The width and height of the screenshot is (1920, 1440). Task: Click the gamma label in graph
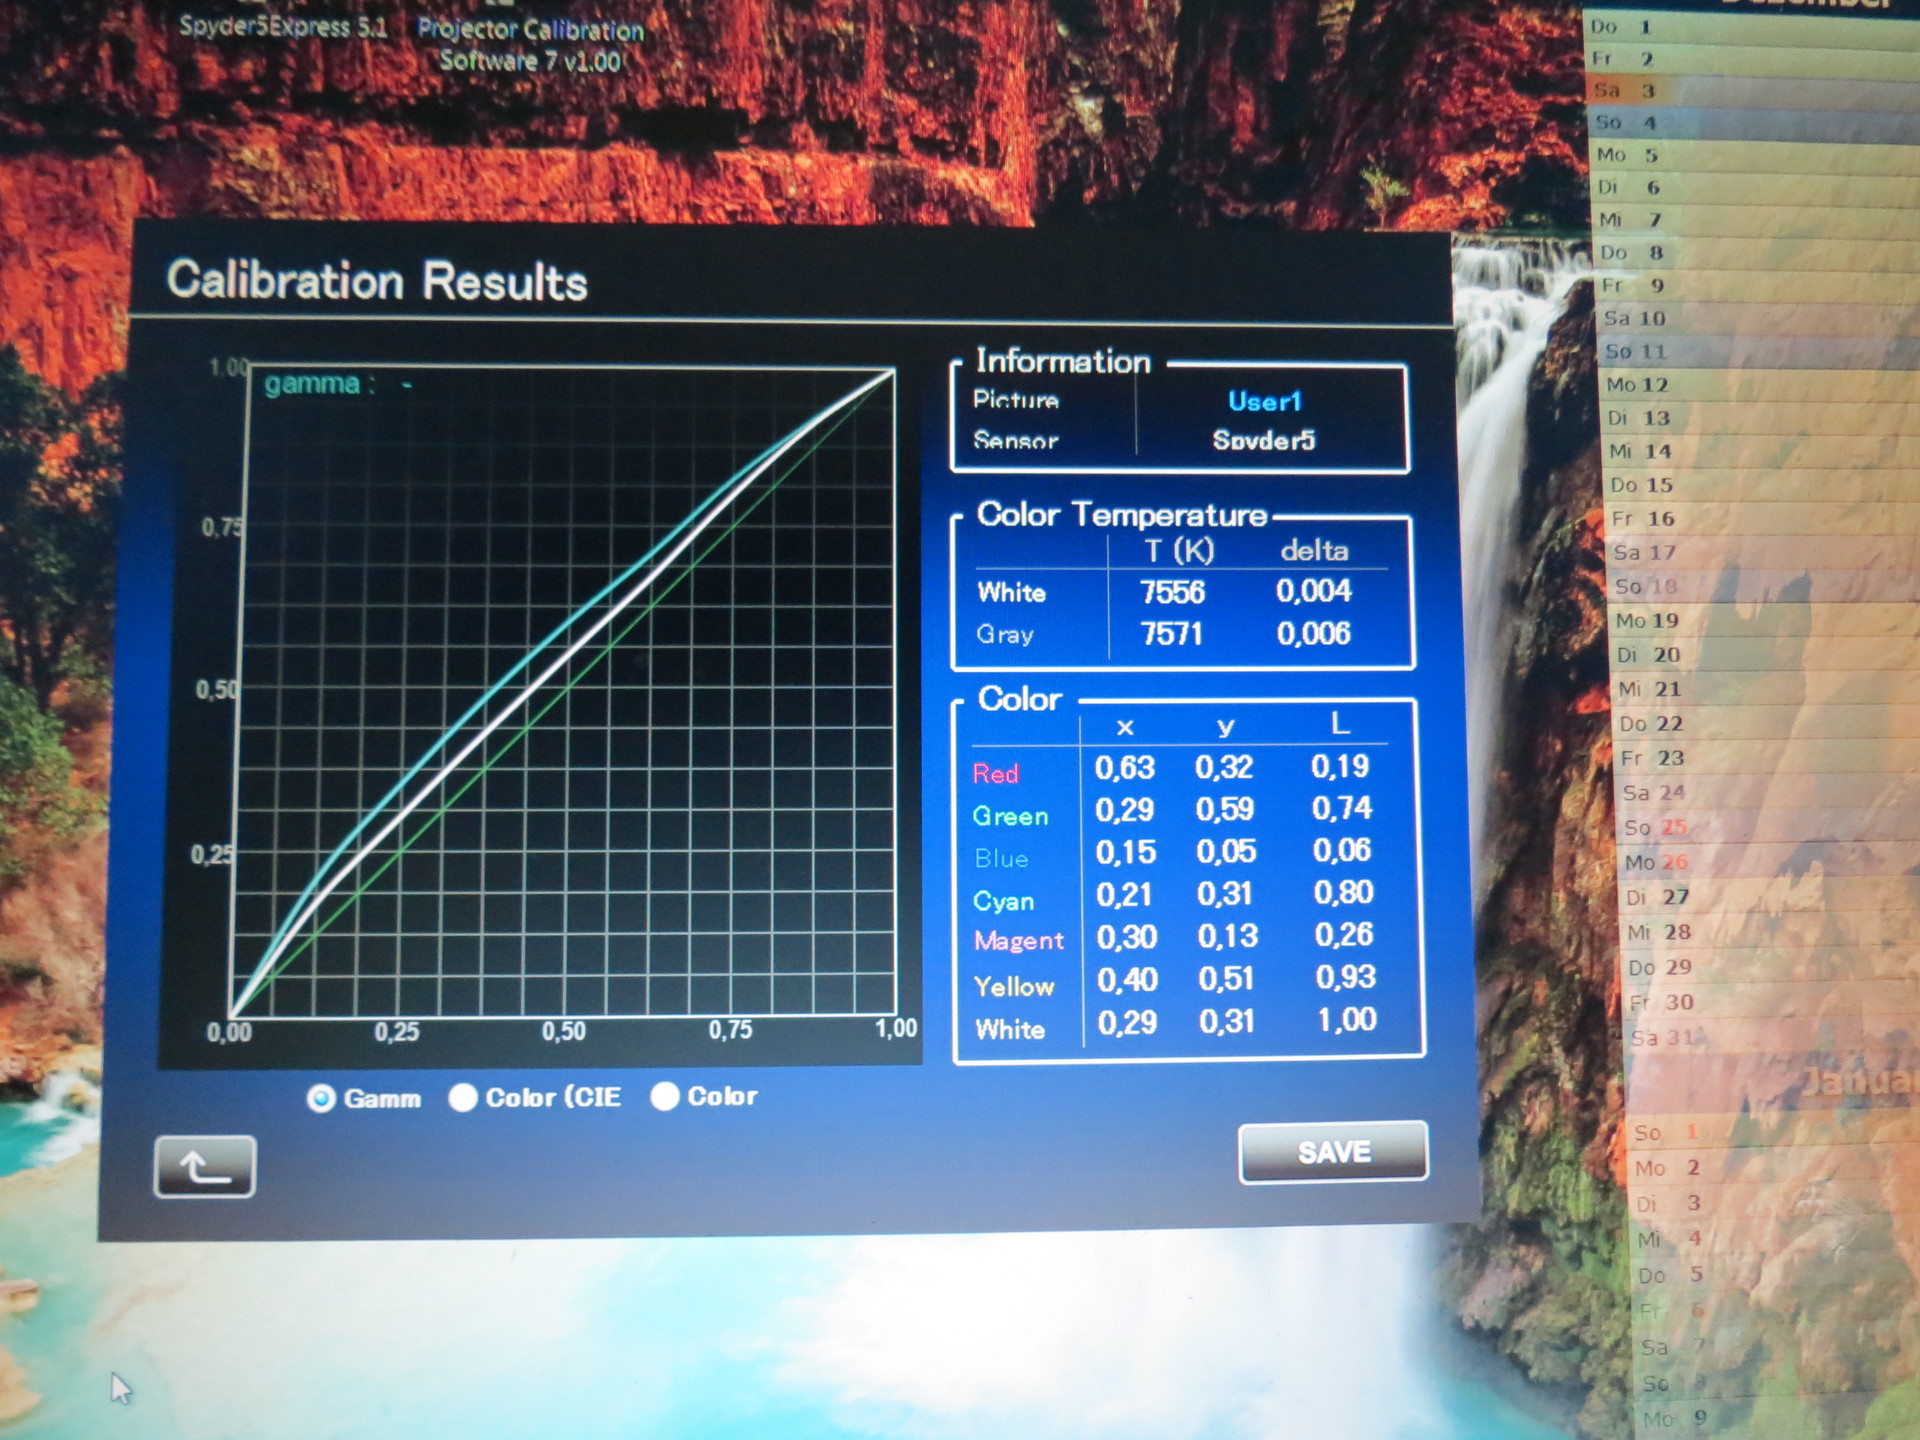click(x=312, y=384)
